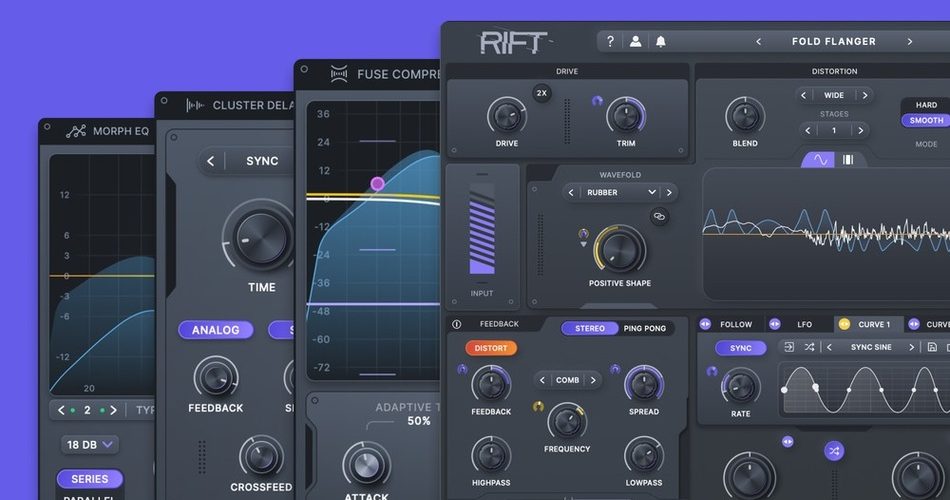Enable 2X oversampling in Drive section

[x=542, y=93]
